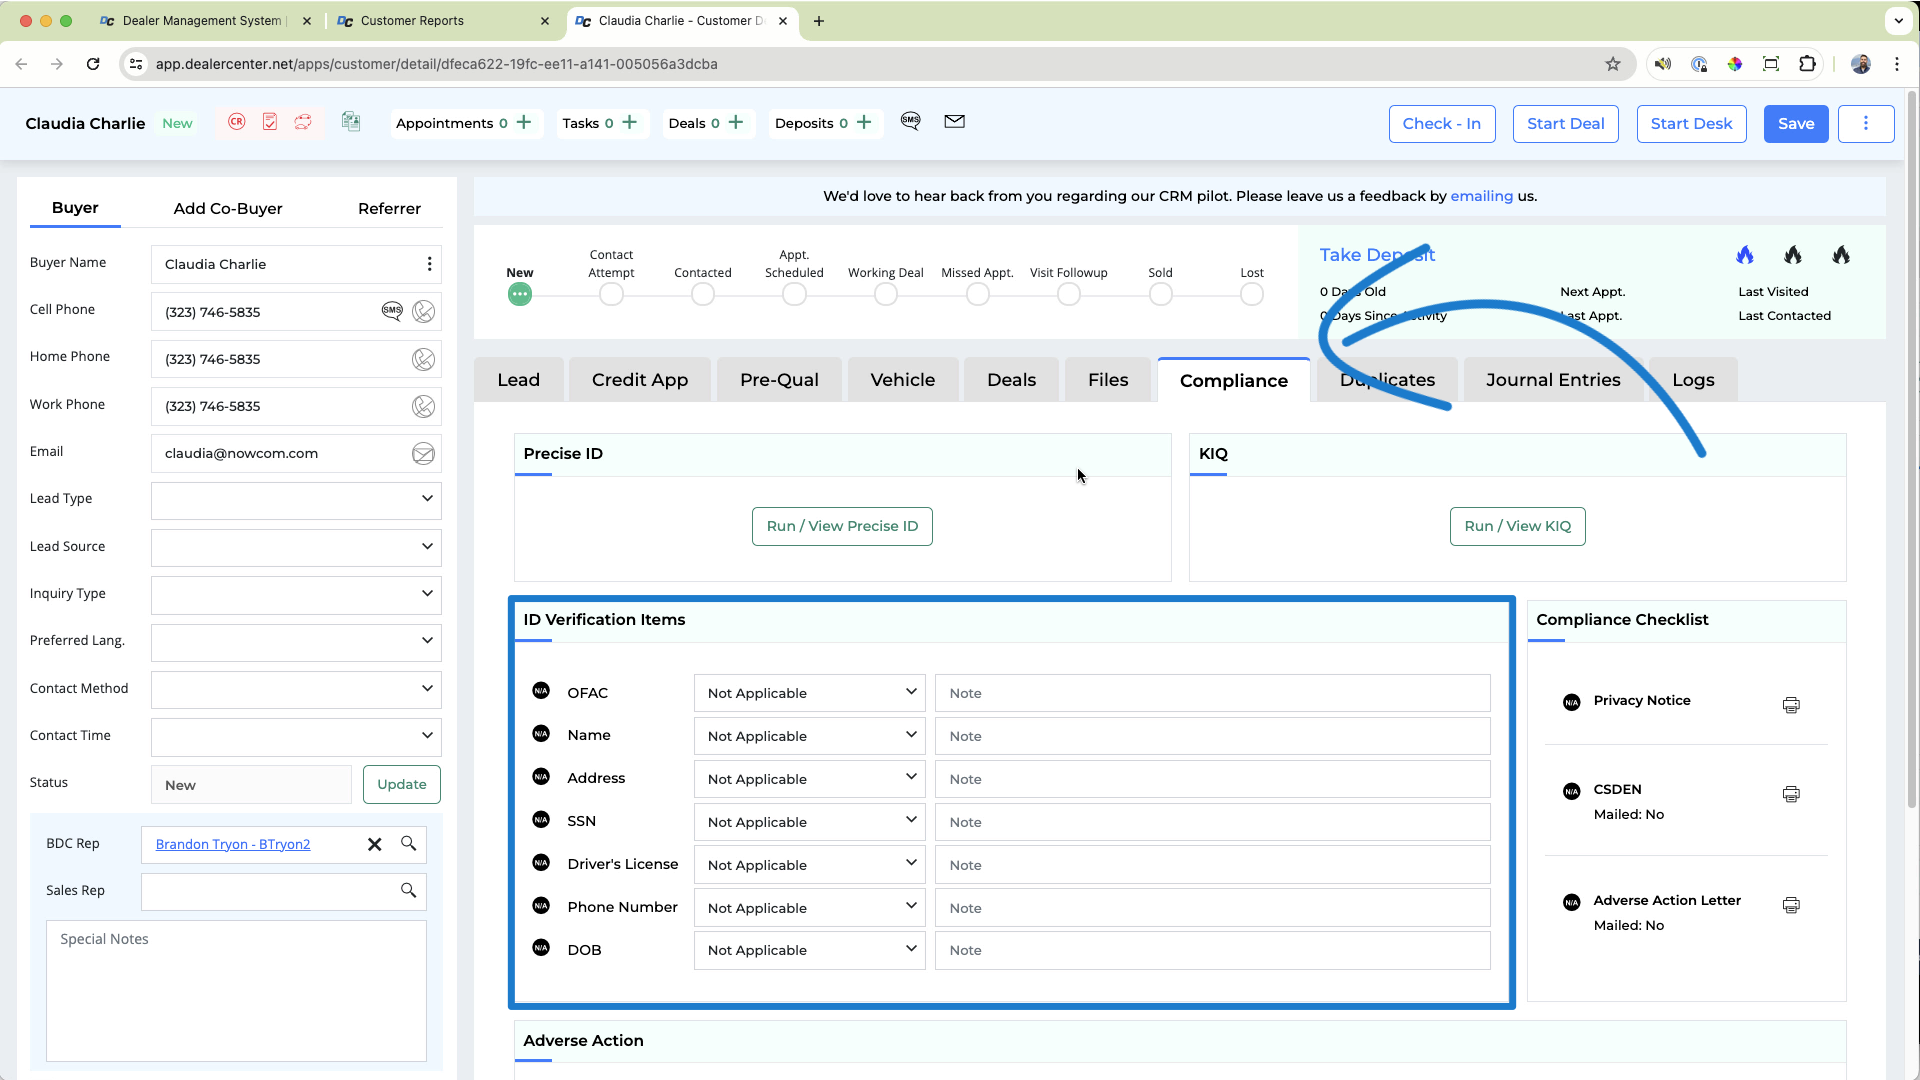Click the red checklist document icon
This screenshot has width=1920, height=1080.
270,122
